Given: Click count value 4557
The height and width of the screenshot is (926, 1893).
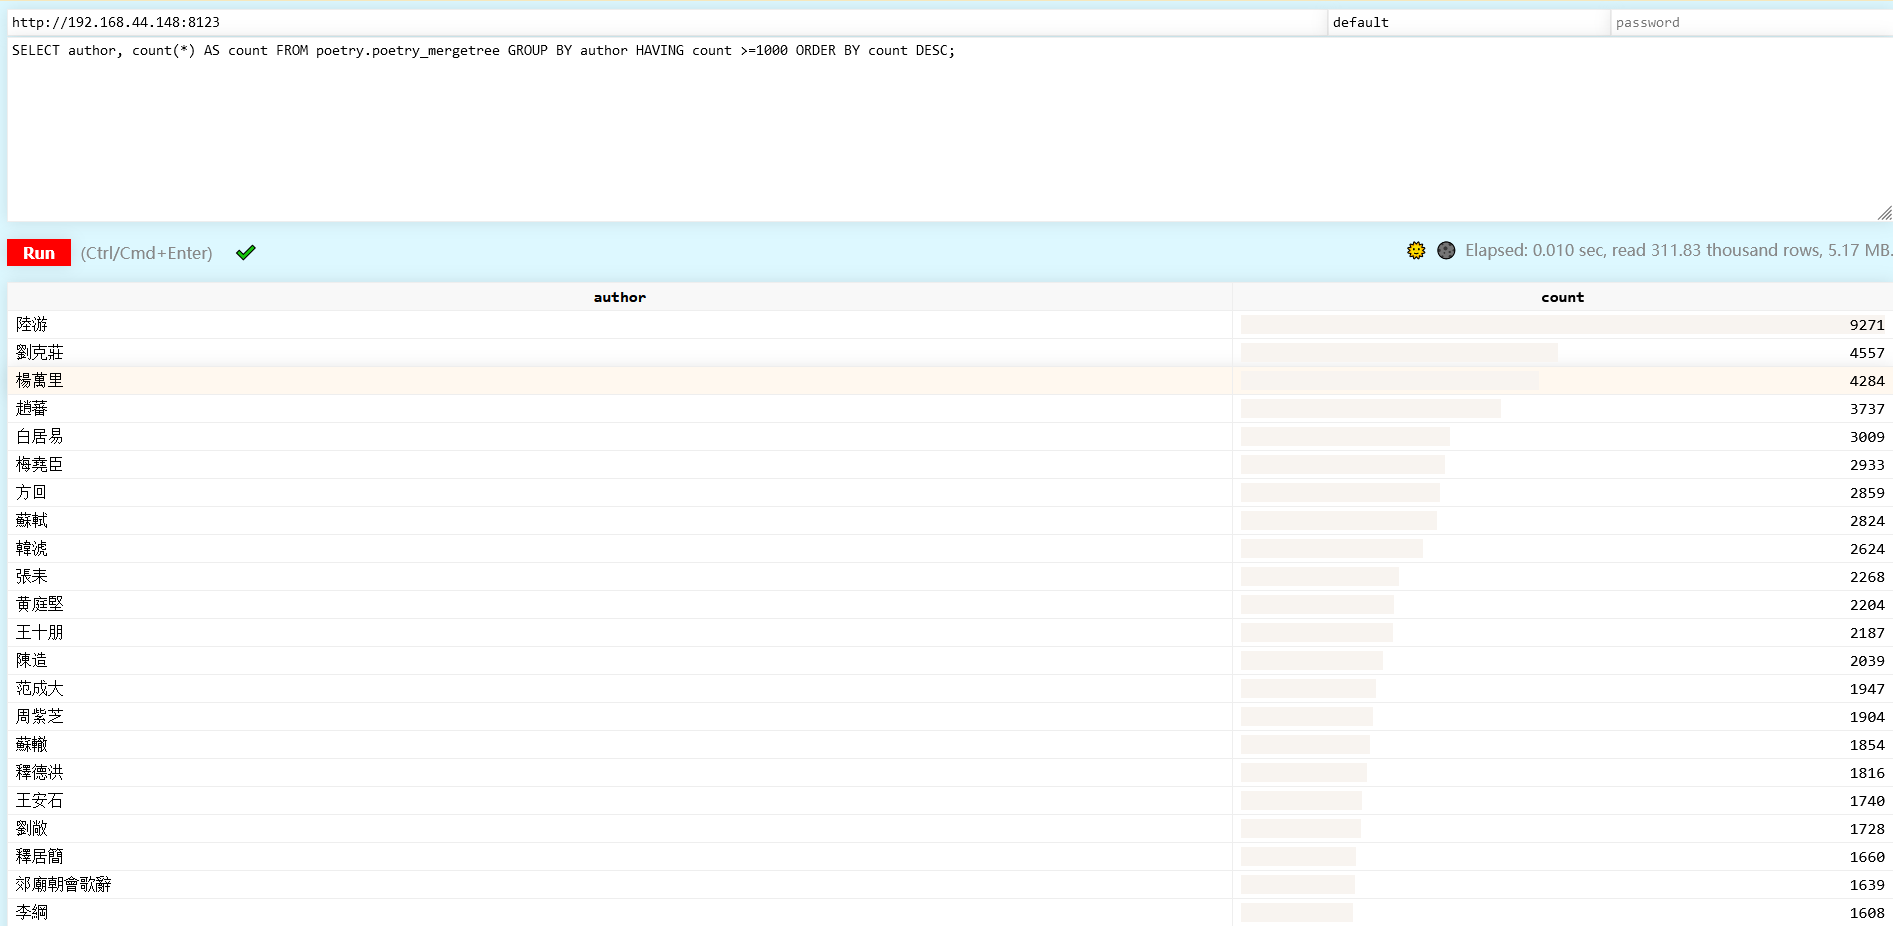Looking at the screenshot, I should tap(1867, 353).
